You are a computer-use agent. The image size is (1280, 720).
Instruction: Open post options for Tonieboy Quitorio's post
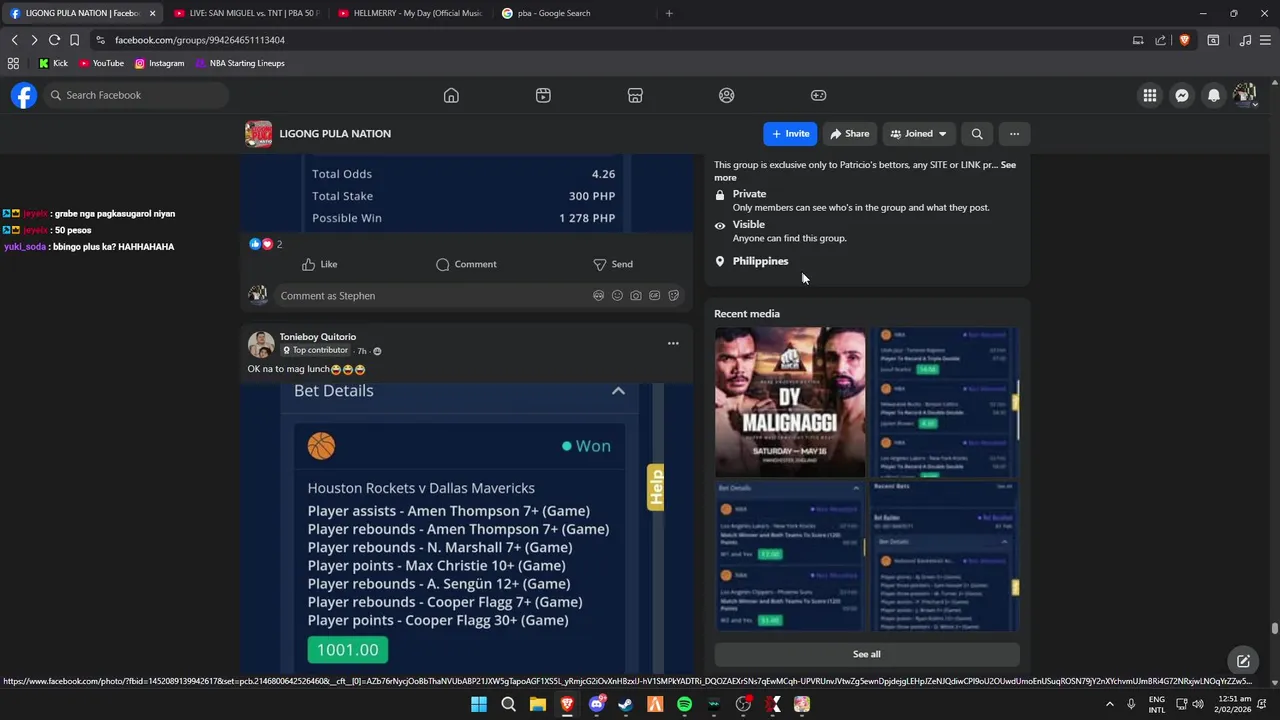673,343
